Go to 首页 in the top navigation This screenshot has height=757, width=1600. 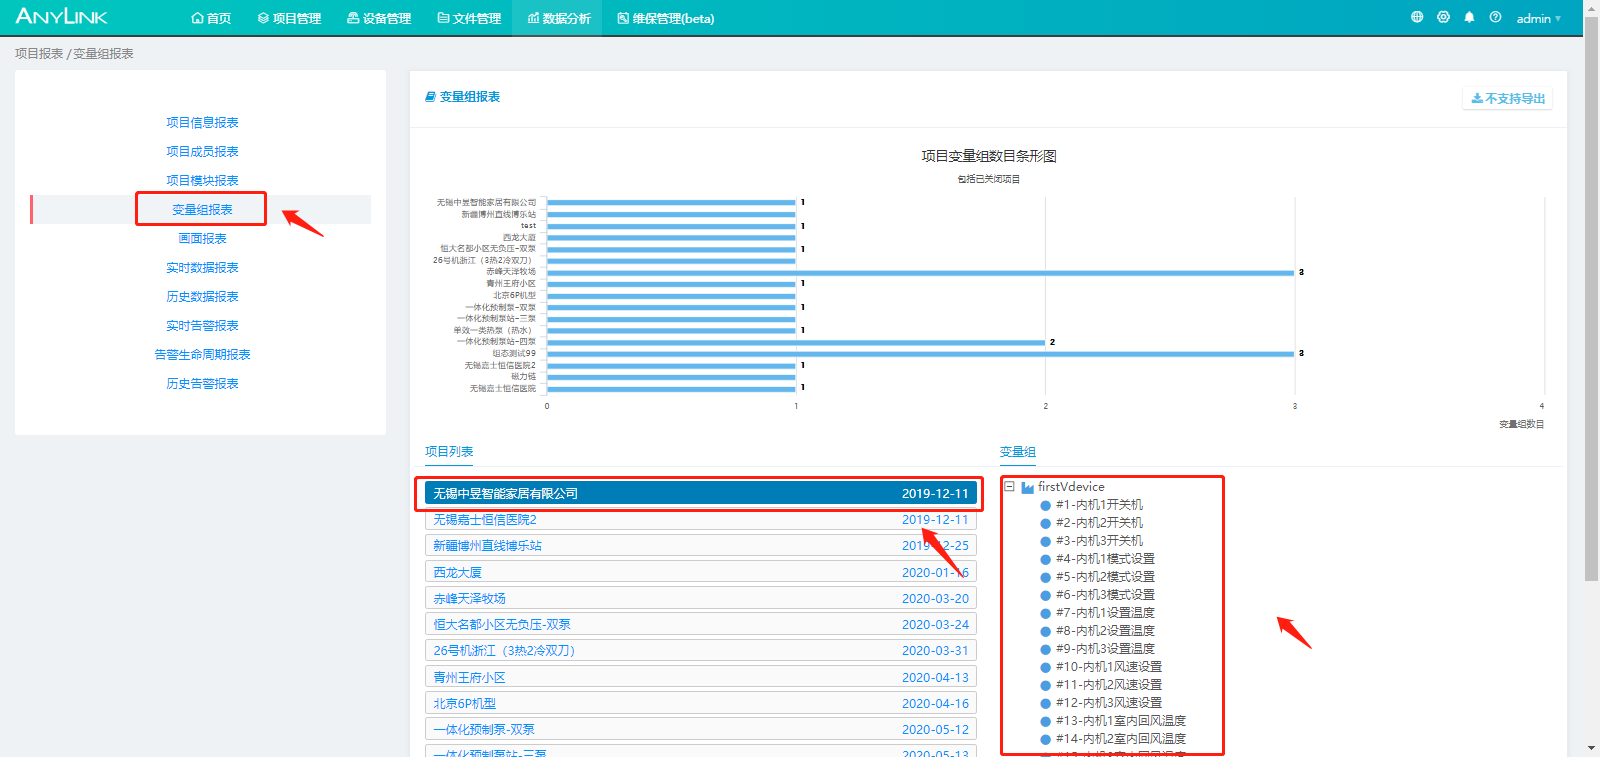pos(211,18)
